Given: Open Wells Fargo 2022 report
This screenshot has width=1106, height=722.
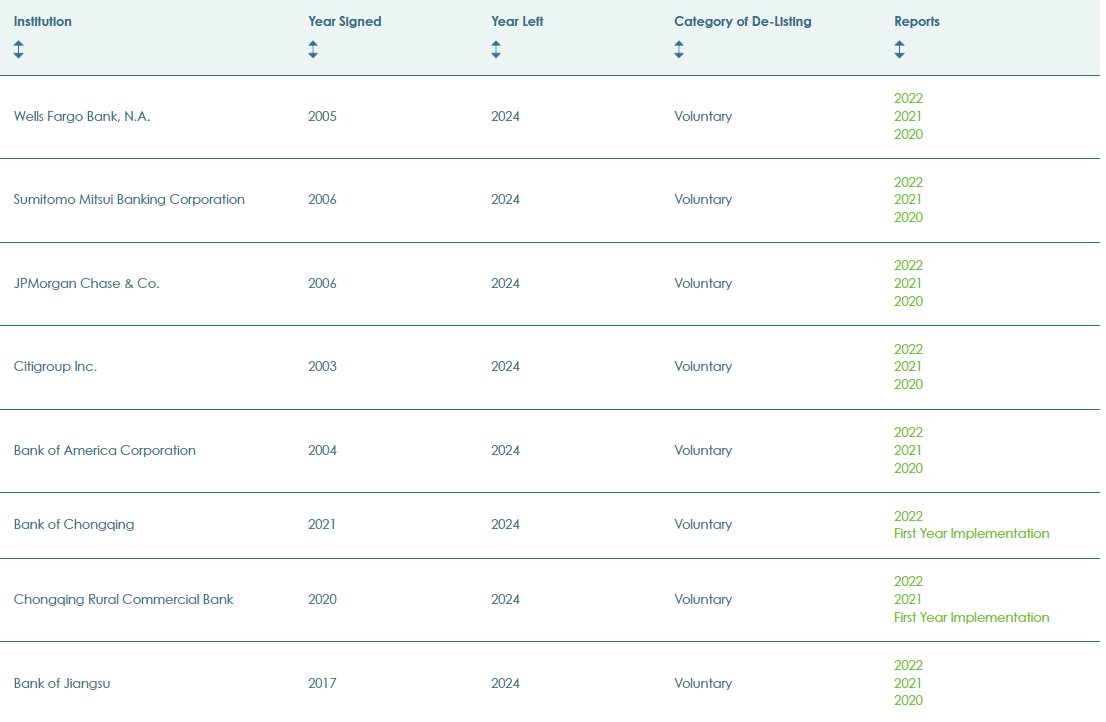Looking at the screenshot, I should click(x=908, y=99).
